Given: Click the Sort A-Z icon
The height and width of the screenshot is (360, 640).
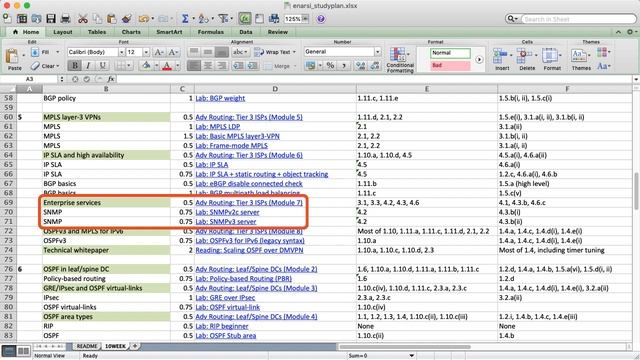Looking at the screenshot, I should [203, 18].
